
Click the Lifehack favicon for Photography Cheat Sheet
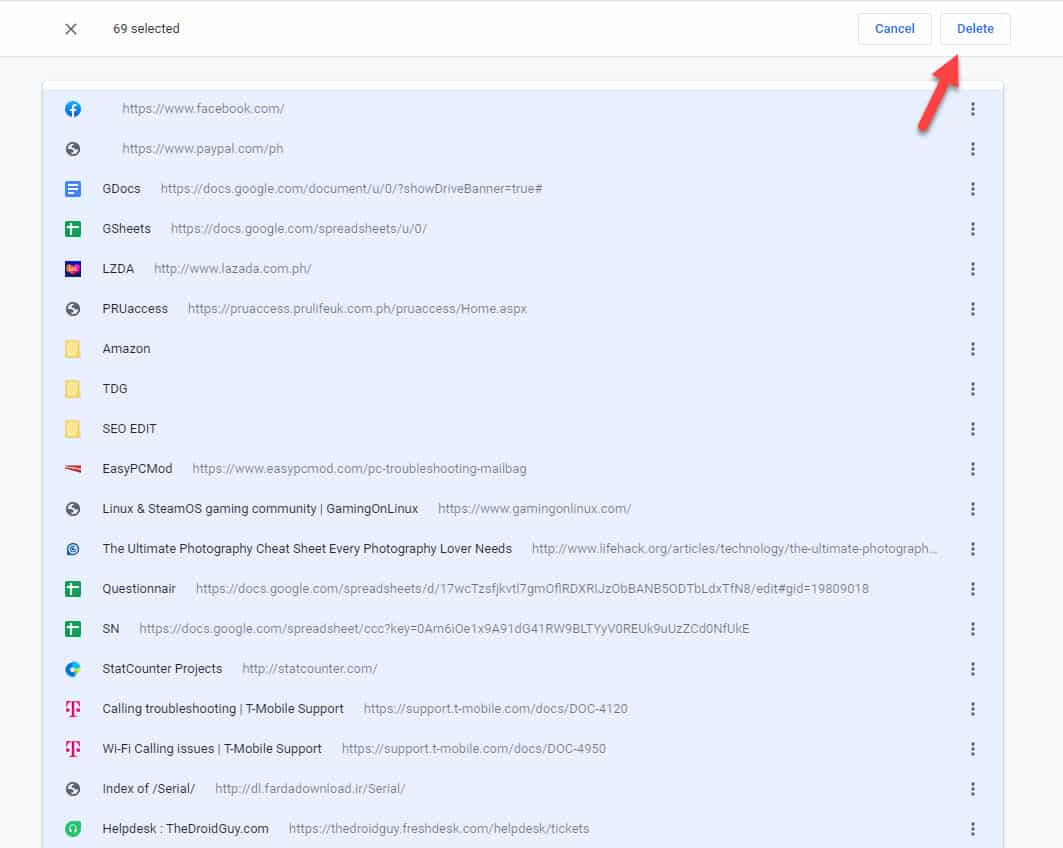click(73, 549)
